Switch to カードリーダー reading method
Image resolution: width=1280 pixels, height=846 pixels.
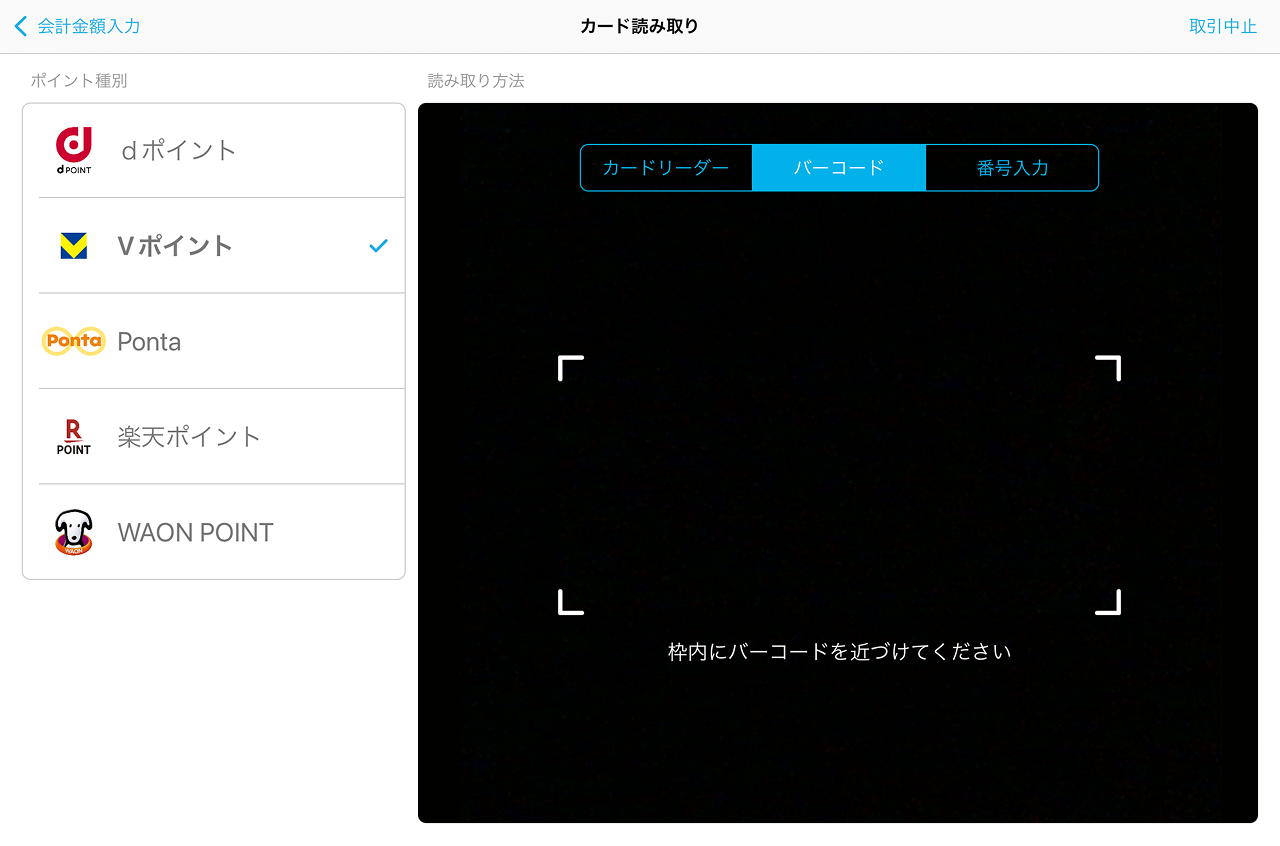(x=666, y=168)
